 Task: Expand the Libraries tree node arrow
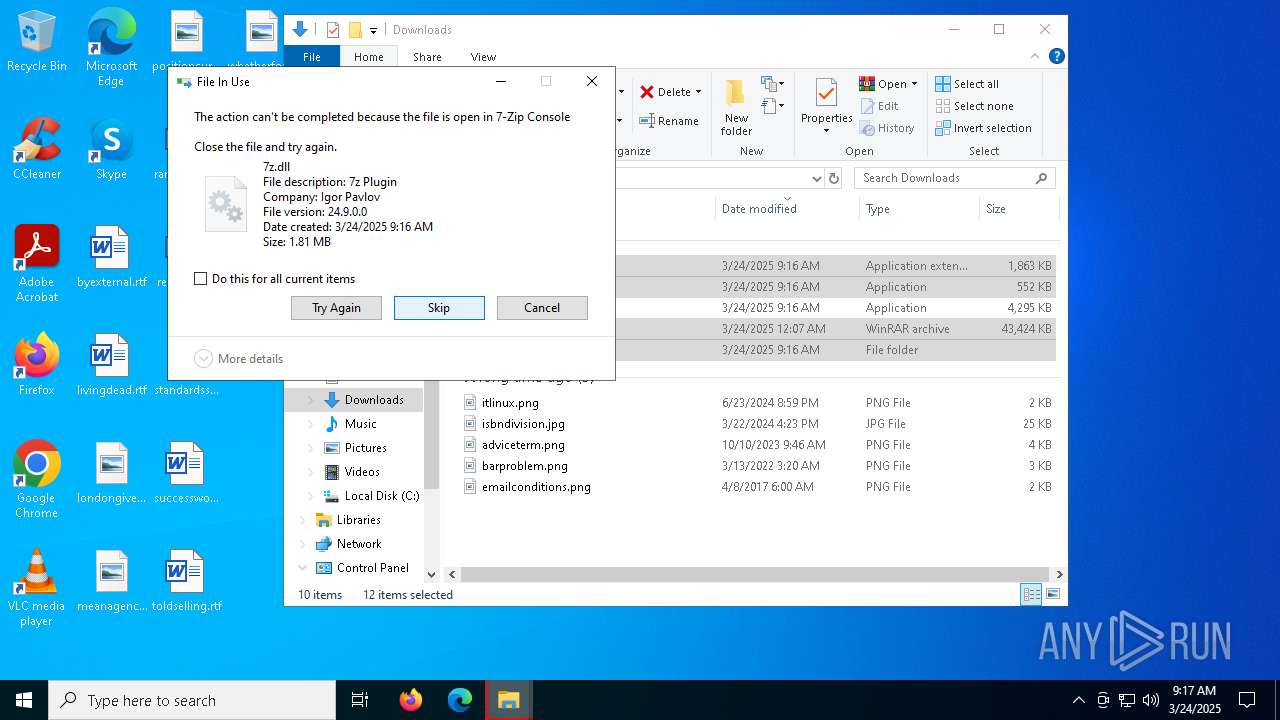point(303,520)
